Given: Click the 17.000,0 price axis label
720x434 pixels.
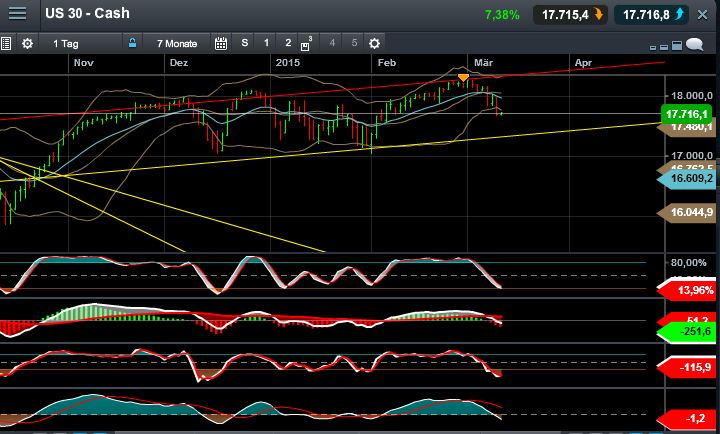Looking at the screenshot, I should (692, 156).
